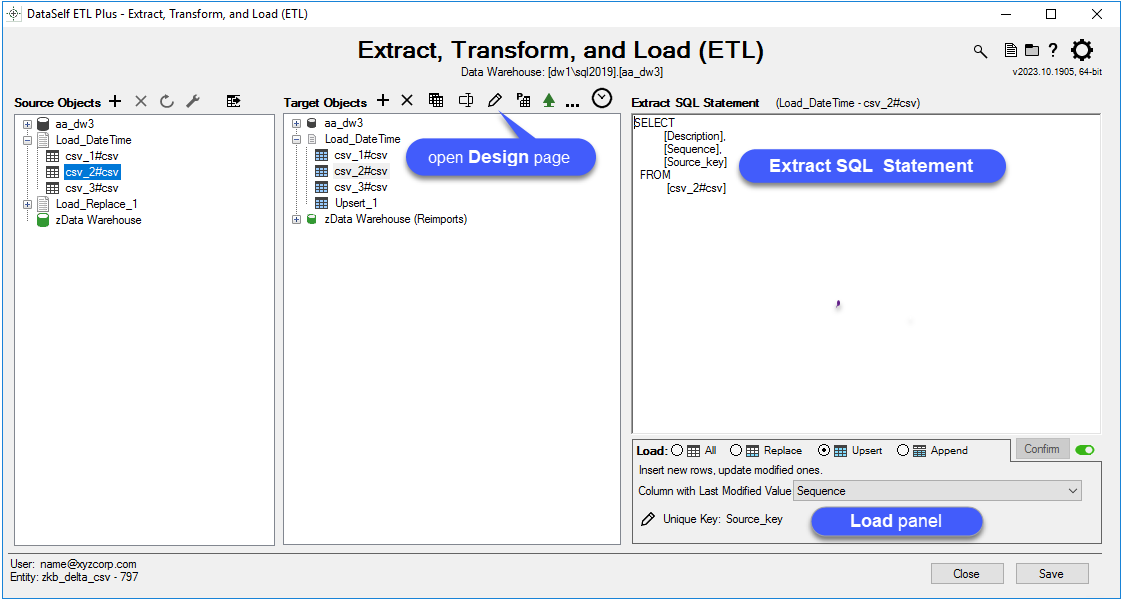Click the Close button at bottom

(966, 574)
